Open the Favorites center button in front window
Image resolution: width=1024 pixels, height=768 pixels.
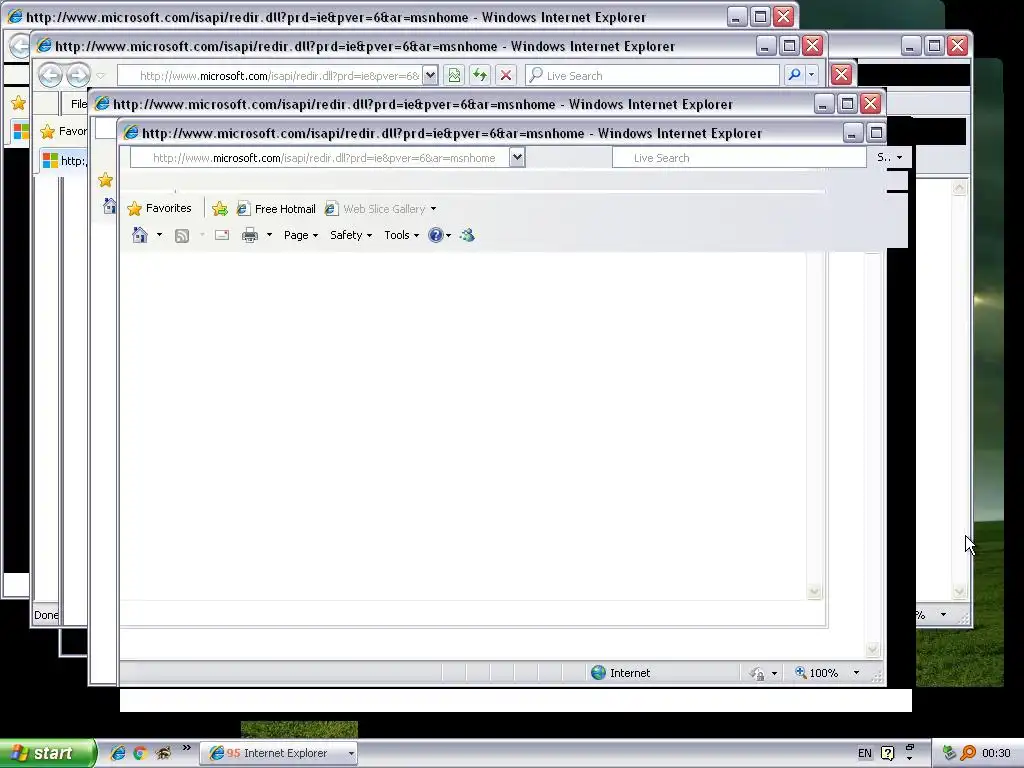coord(159,208)
